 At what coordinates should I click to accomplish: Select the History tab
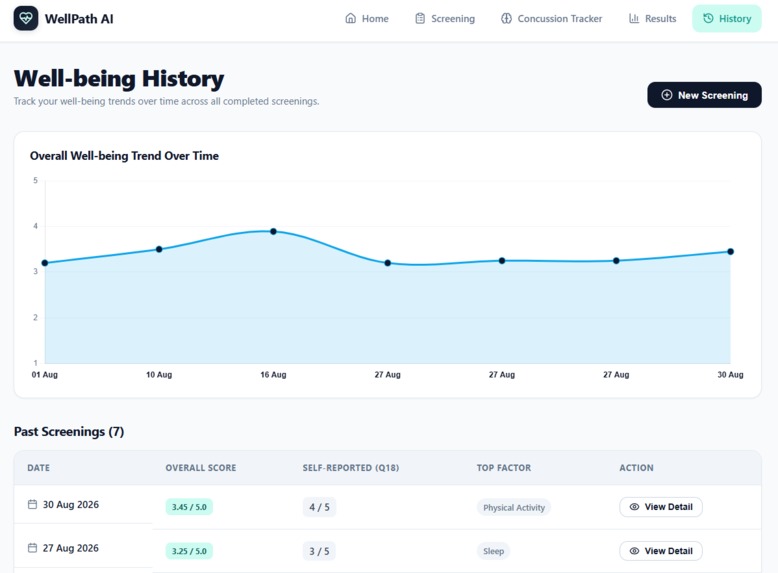[727, 18]
